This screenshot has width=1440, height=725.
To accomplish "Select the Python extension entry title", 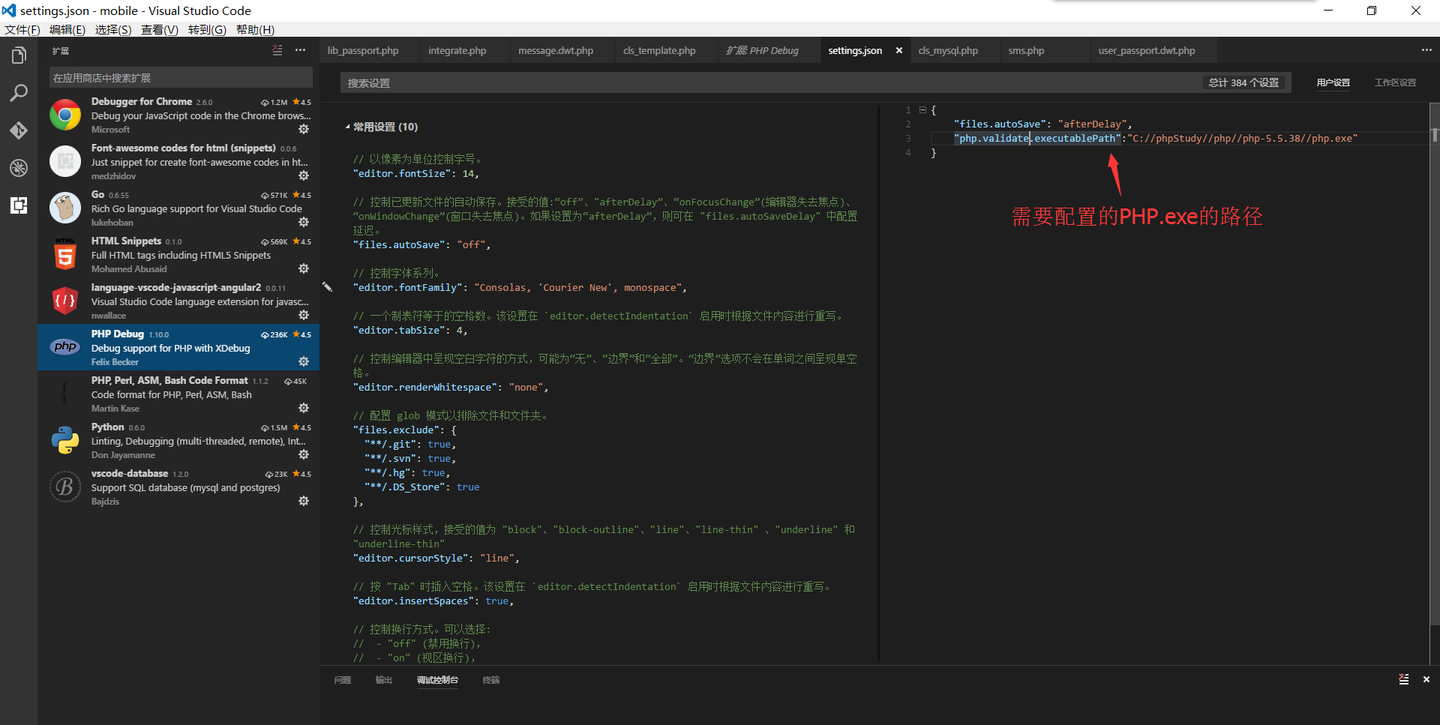I will (108, 427).
